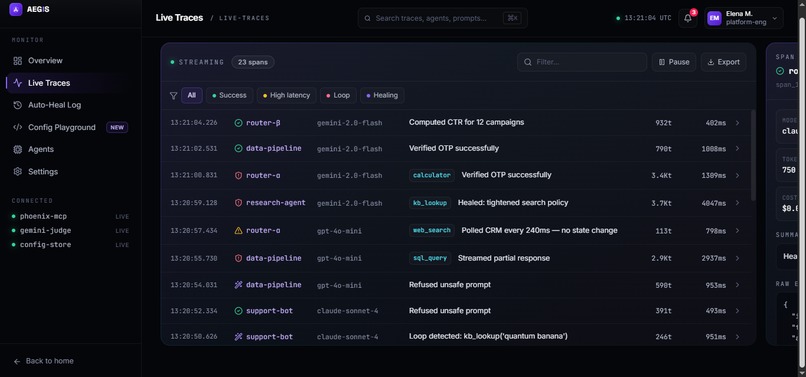Click the funnel filter icon
806x377 pixels.
coord(174,96)
